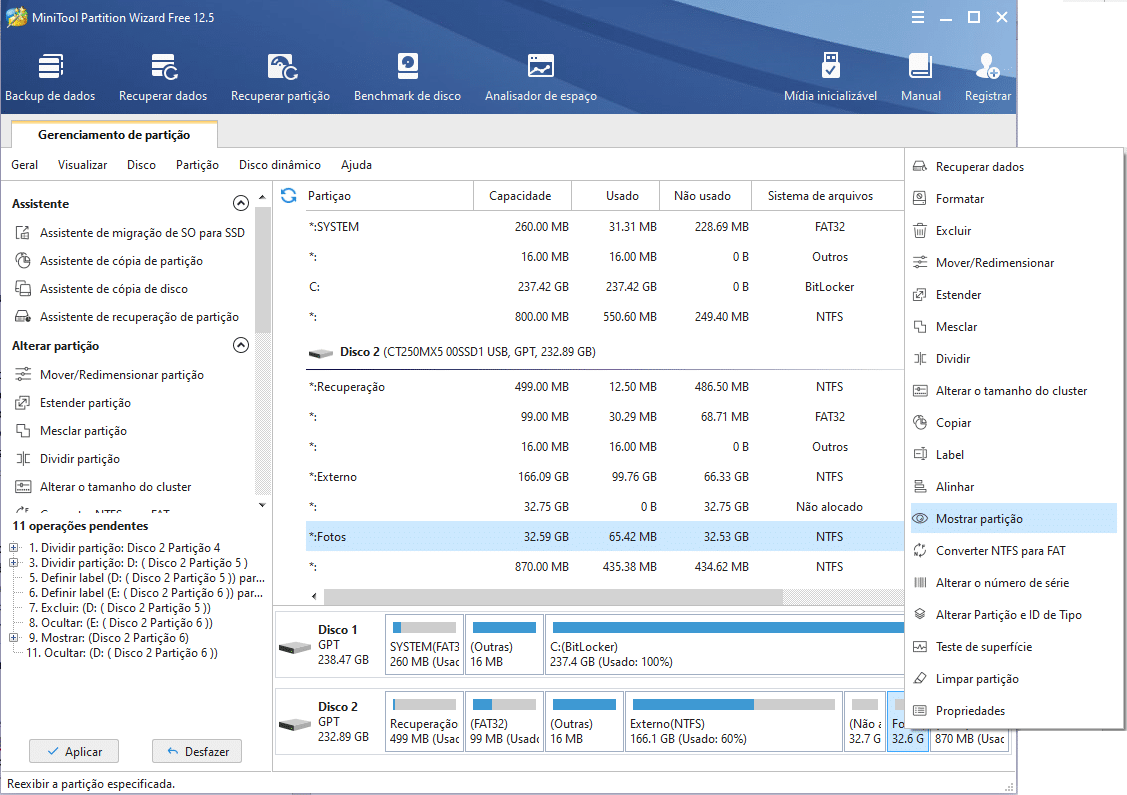Open Propriedades from context menu

tap(1013, 711)
